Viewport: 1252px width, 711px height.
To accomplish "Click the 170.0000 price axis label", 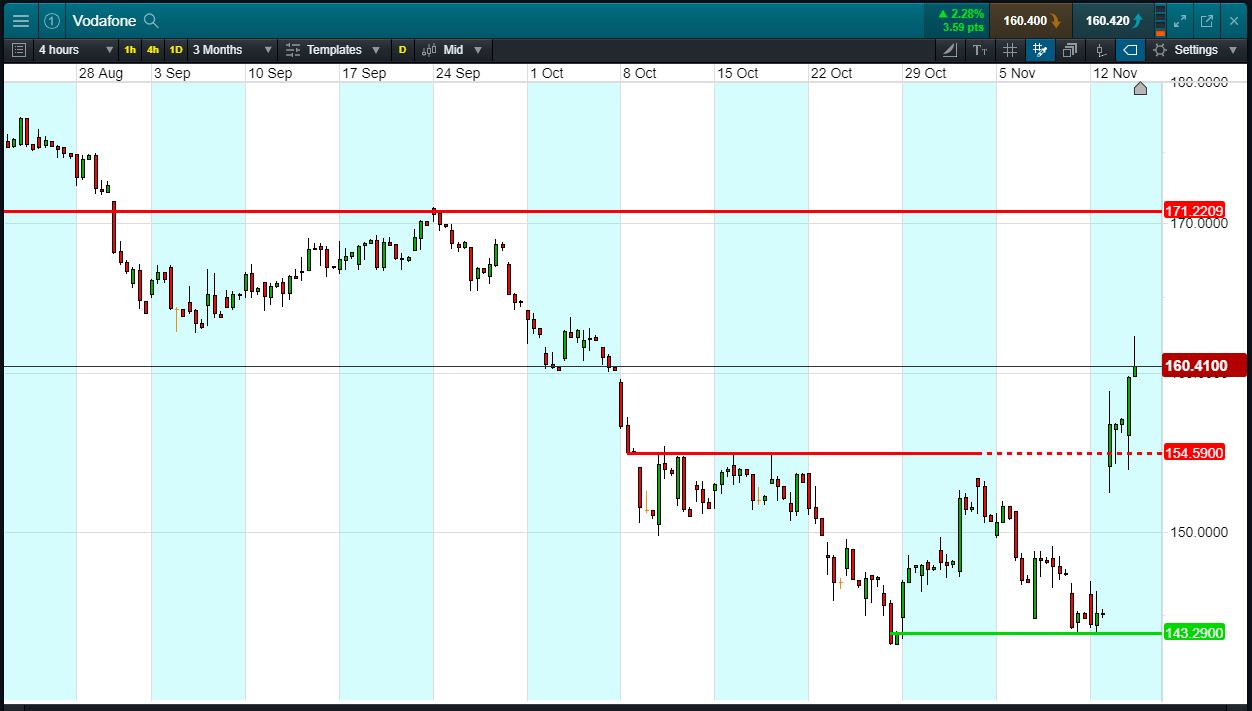I will pos(1198,224).
